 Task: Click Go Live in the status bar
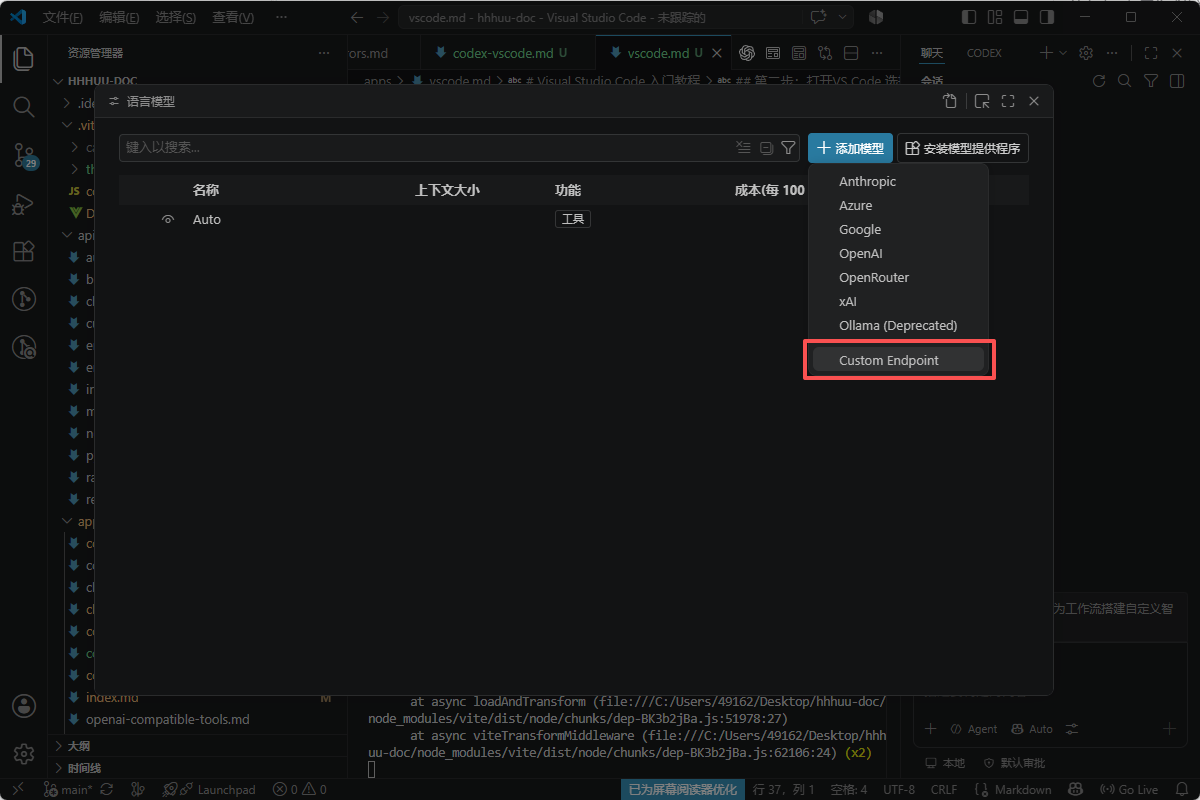(x=1129, y=789)
